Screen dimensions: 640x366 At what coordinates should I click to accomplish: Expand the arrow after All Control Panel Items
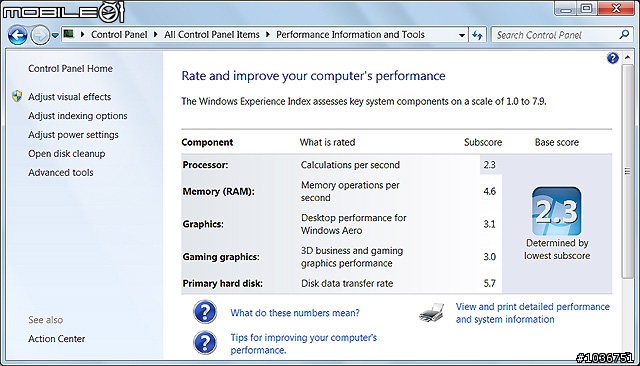click(268, 35)
